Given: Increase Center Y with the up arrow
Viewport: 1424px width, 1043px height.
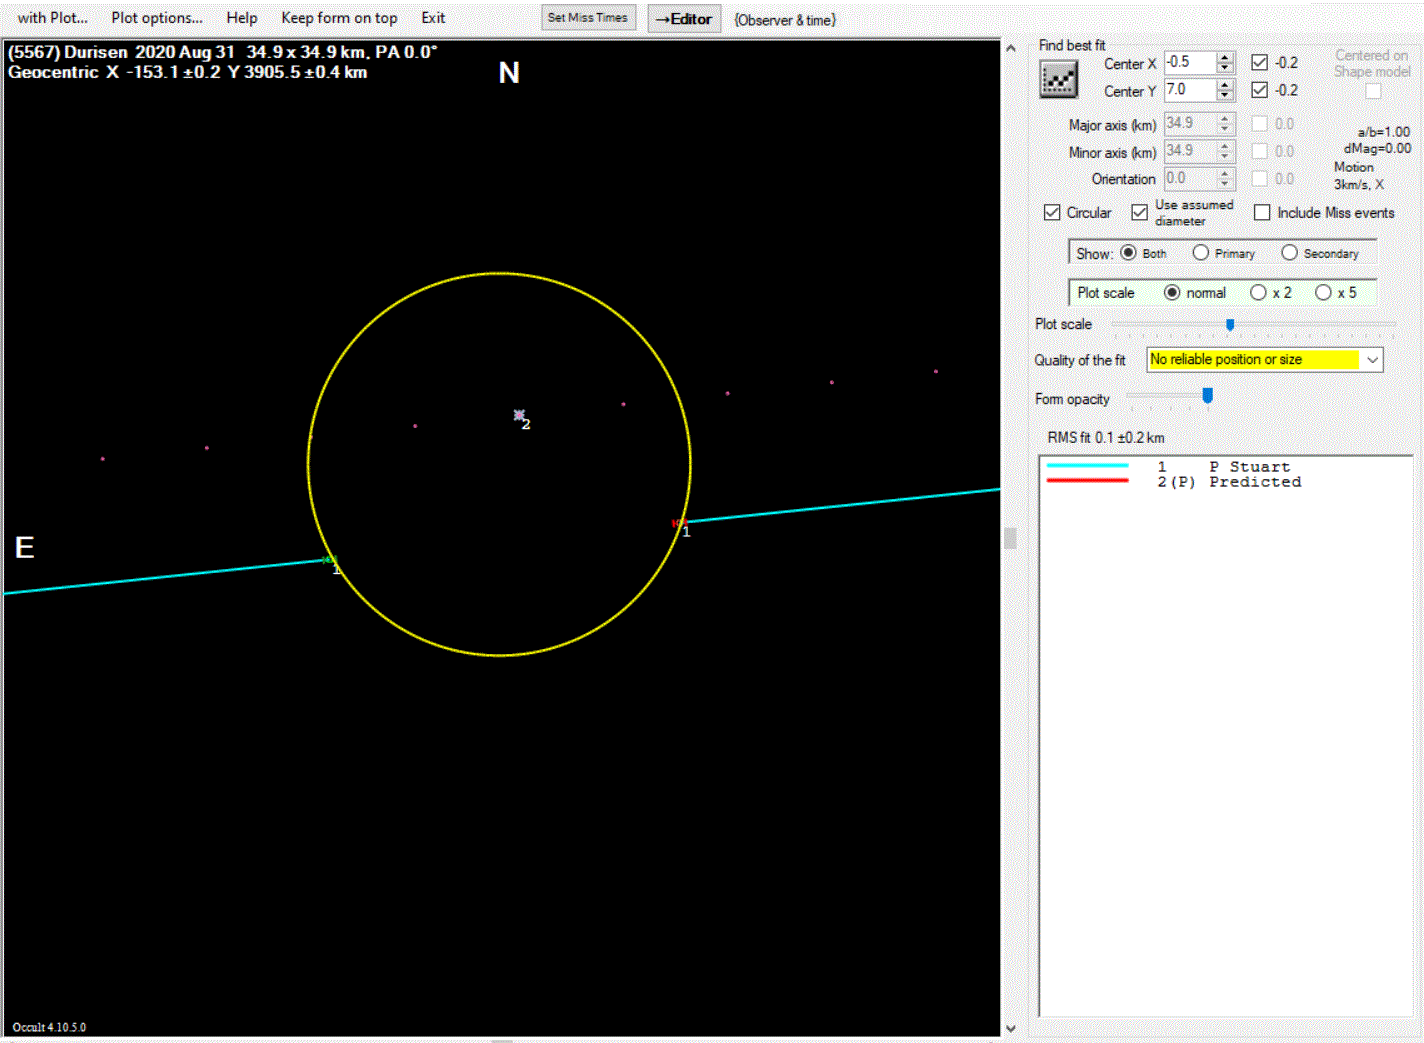Looking at the screenshot, I should [1226, 85].
